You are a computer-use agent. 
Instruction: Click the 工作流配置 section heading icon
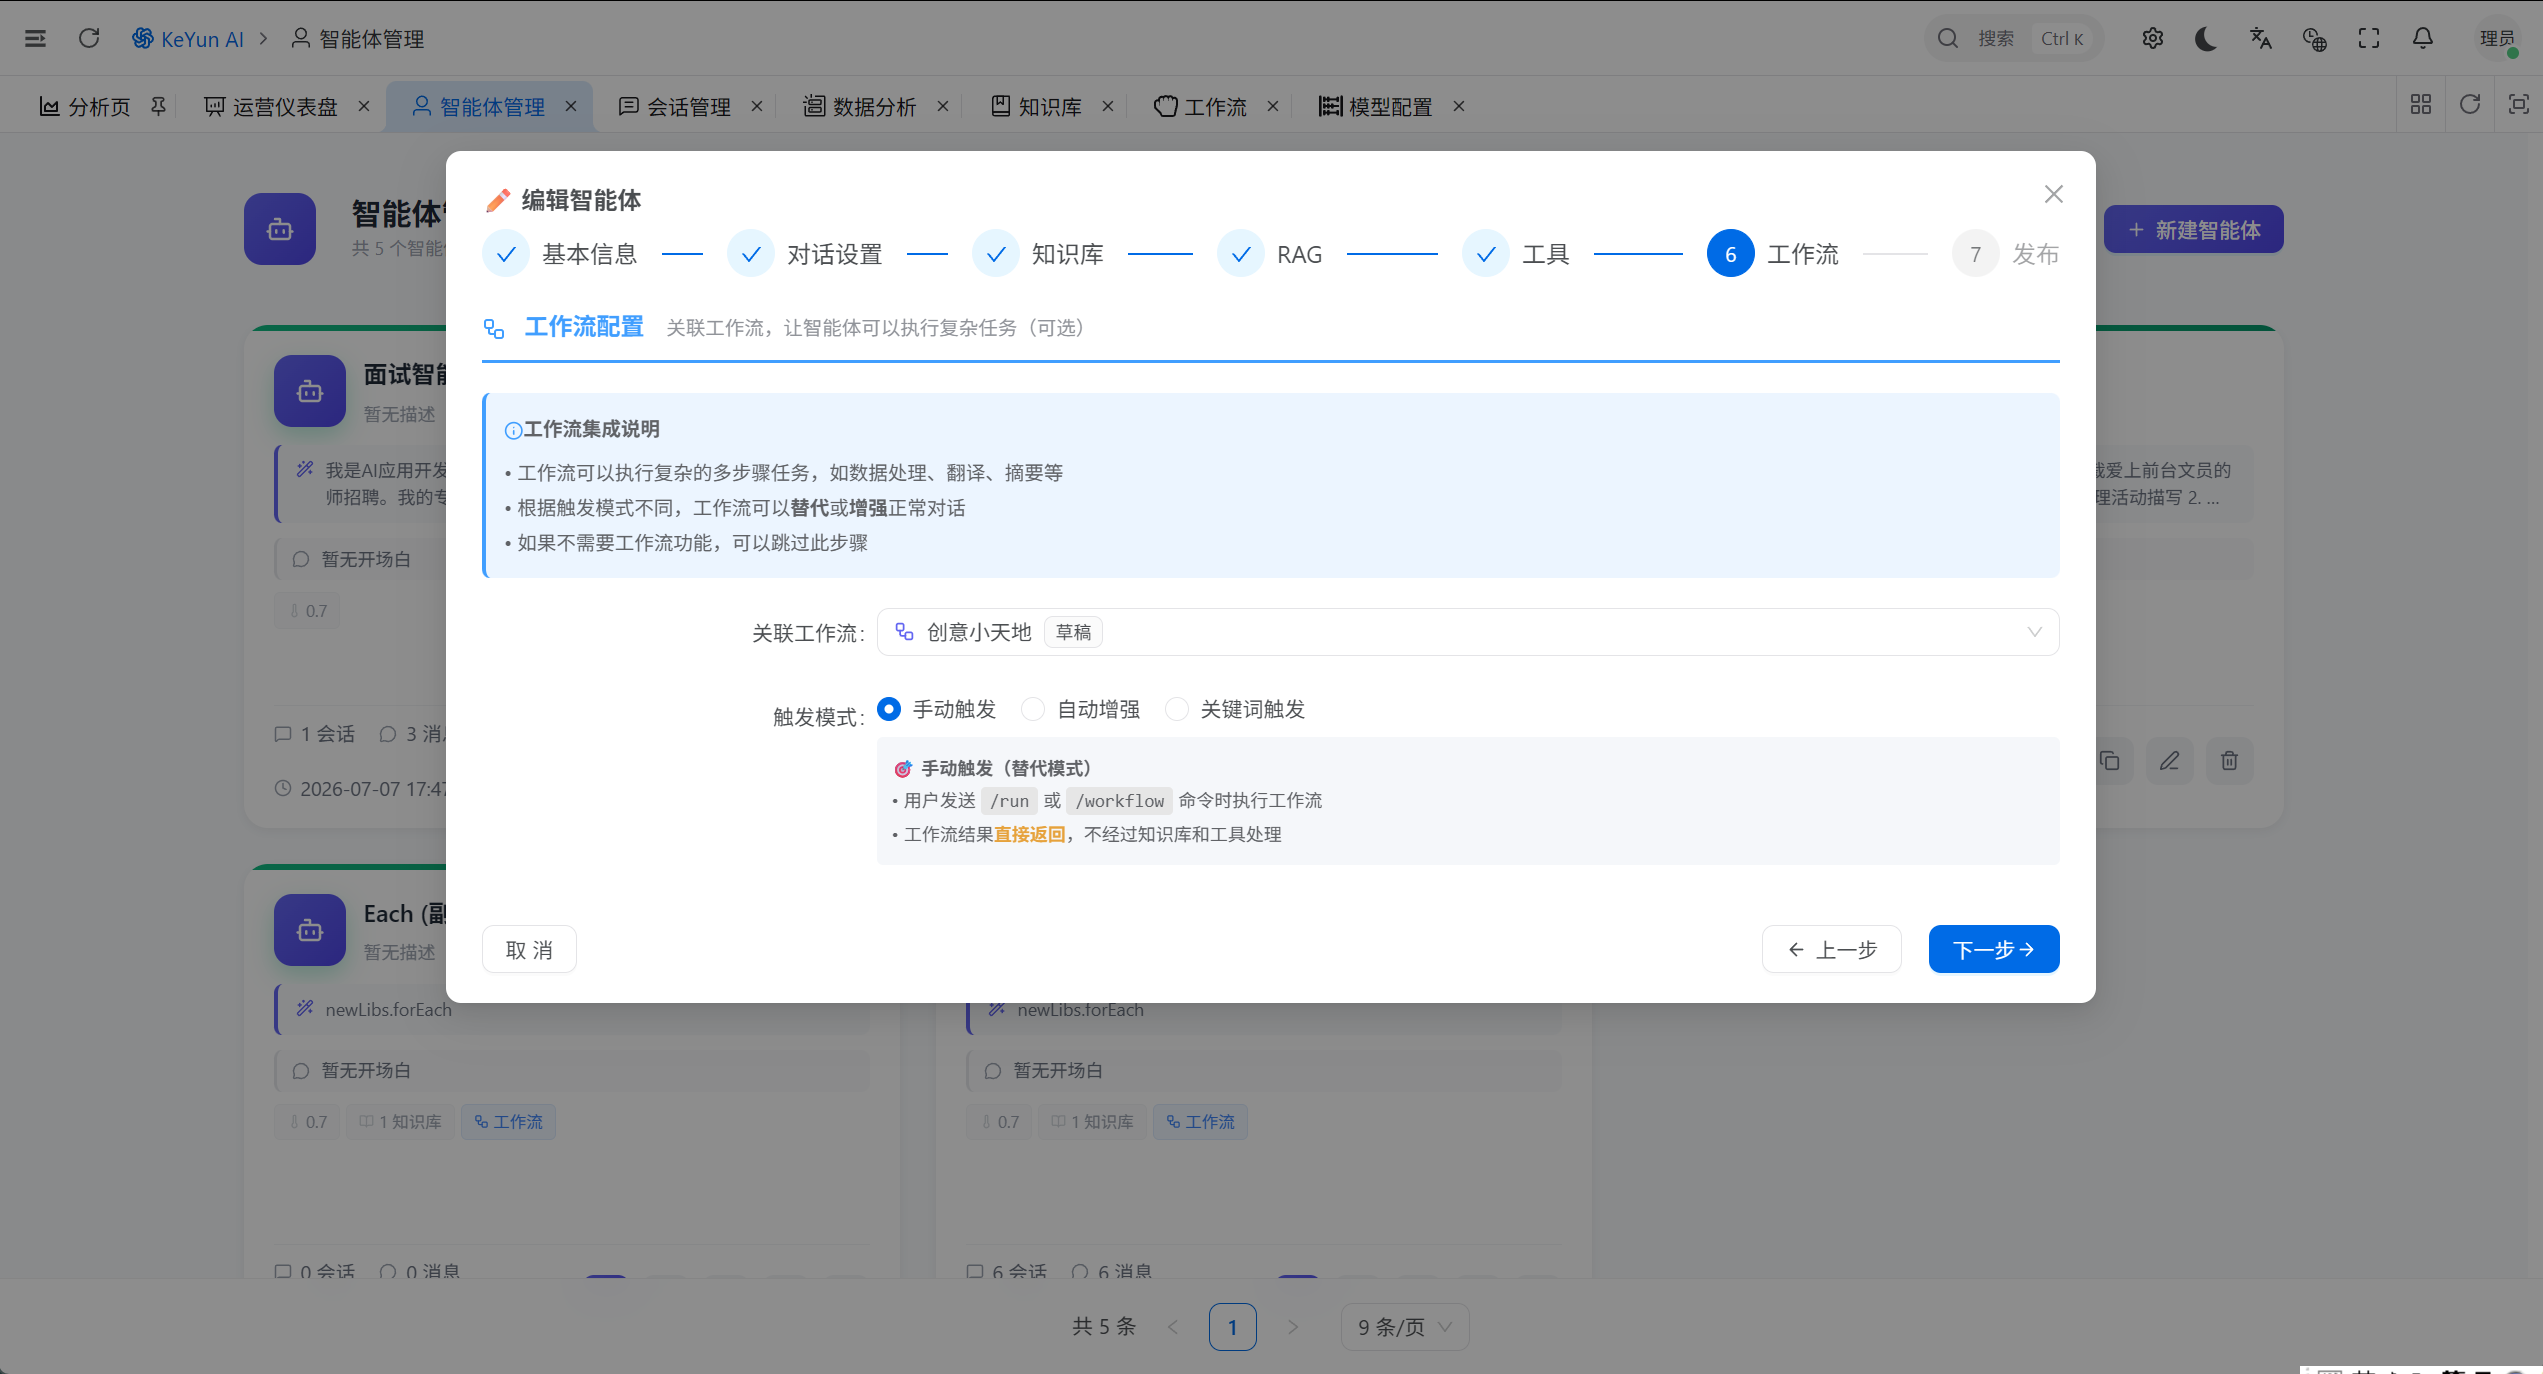[x=494, y=328]
